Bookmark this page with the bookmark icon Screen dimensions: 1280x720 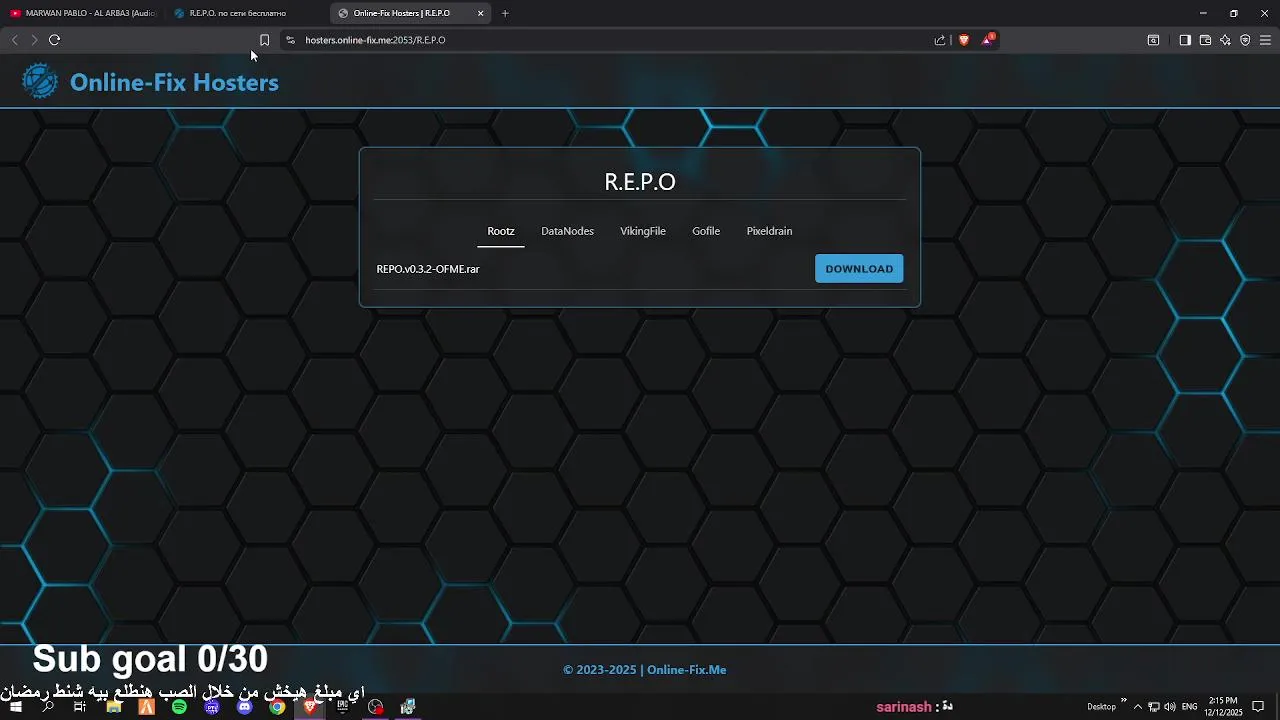tap(264, 40)
